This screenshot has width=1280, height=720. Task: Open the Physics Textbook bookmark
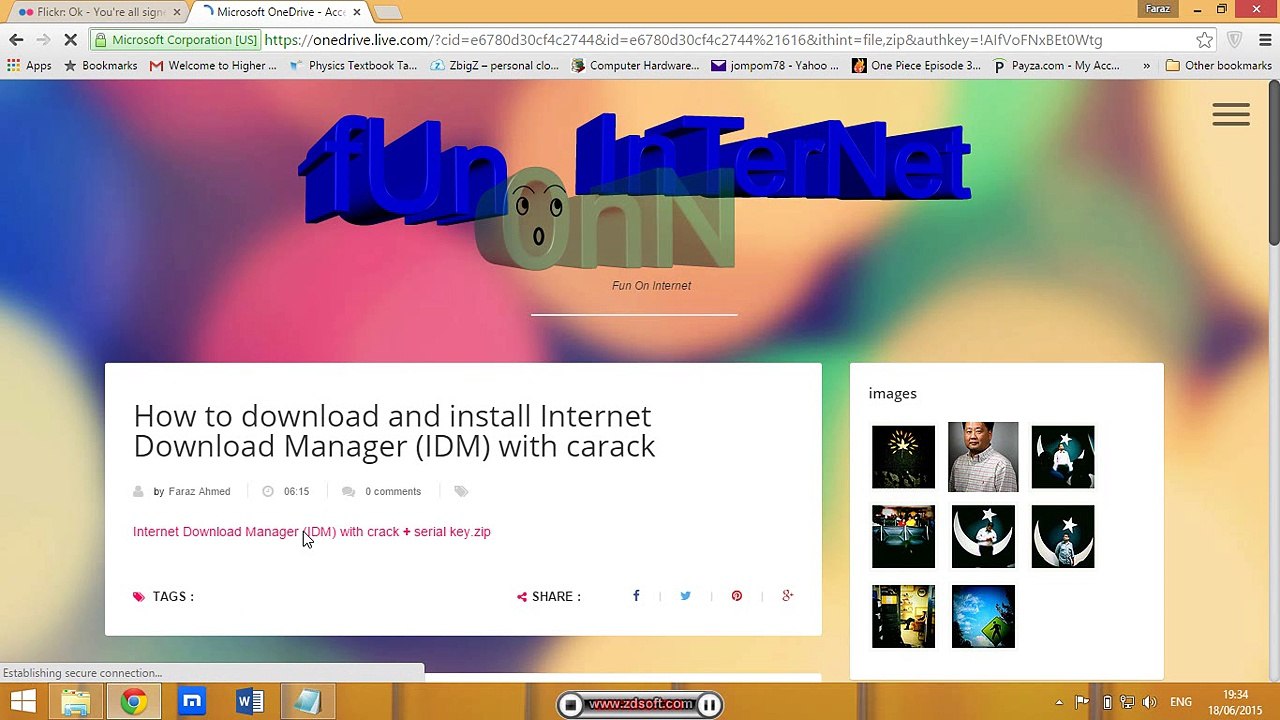353,66
